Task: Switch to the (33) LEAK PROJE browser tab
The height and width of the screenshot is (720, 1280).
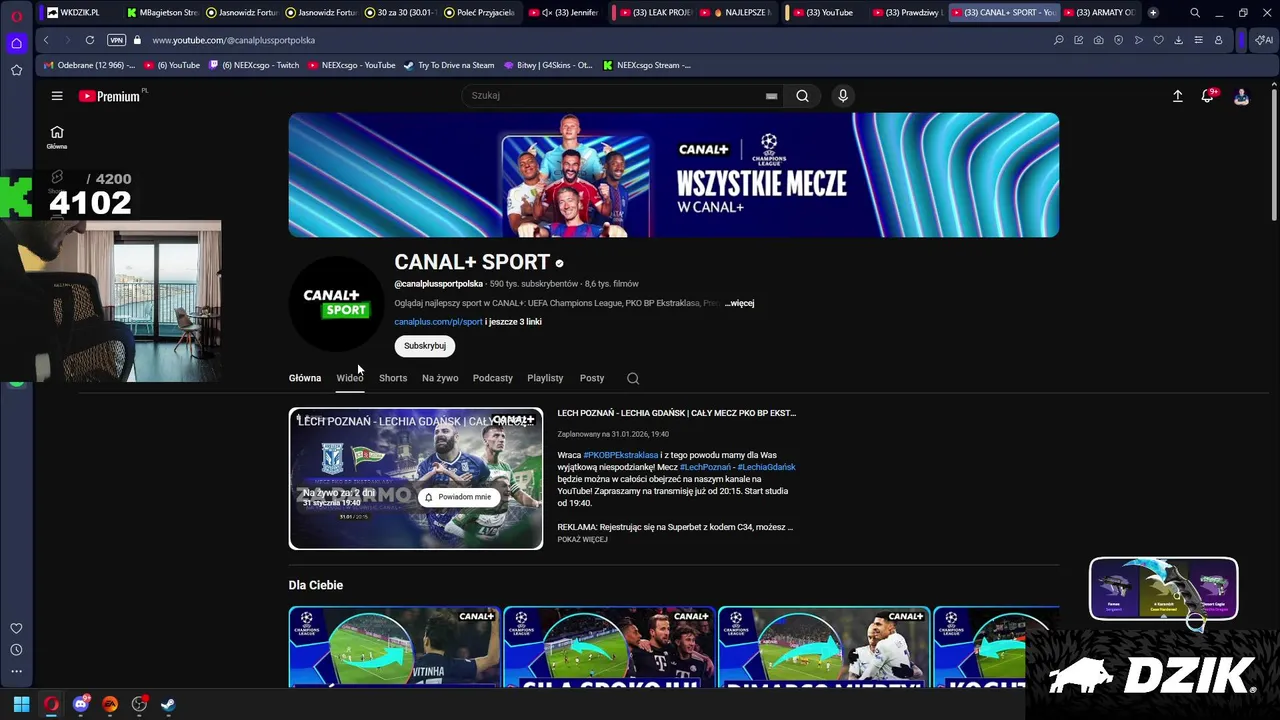Action: pos(656,12)
